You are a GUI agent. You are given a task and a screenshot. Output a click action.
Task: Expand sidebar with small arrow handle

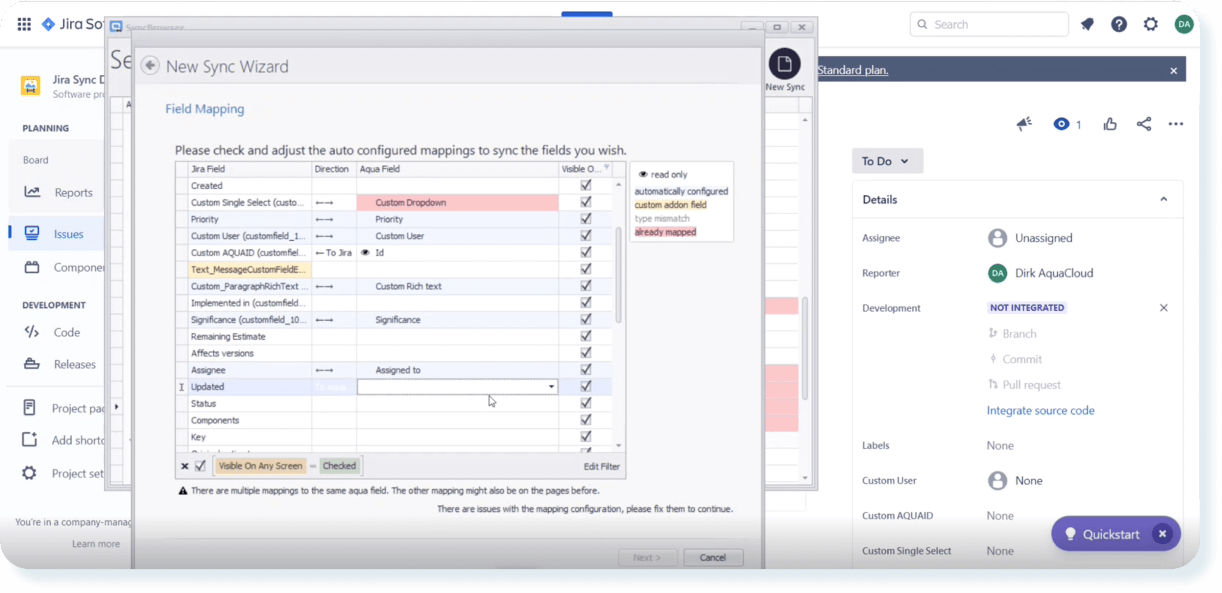[x=117, y=407]
